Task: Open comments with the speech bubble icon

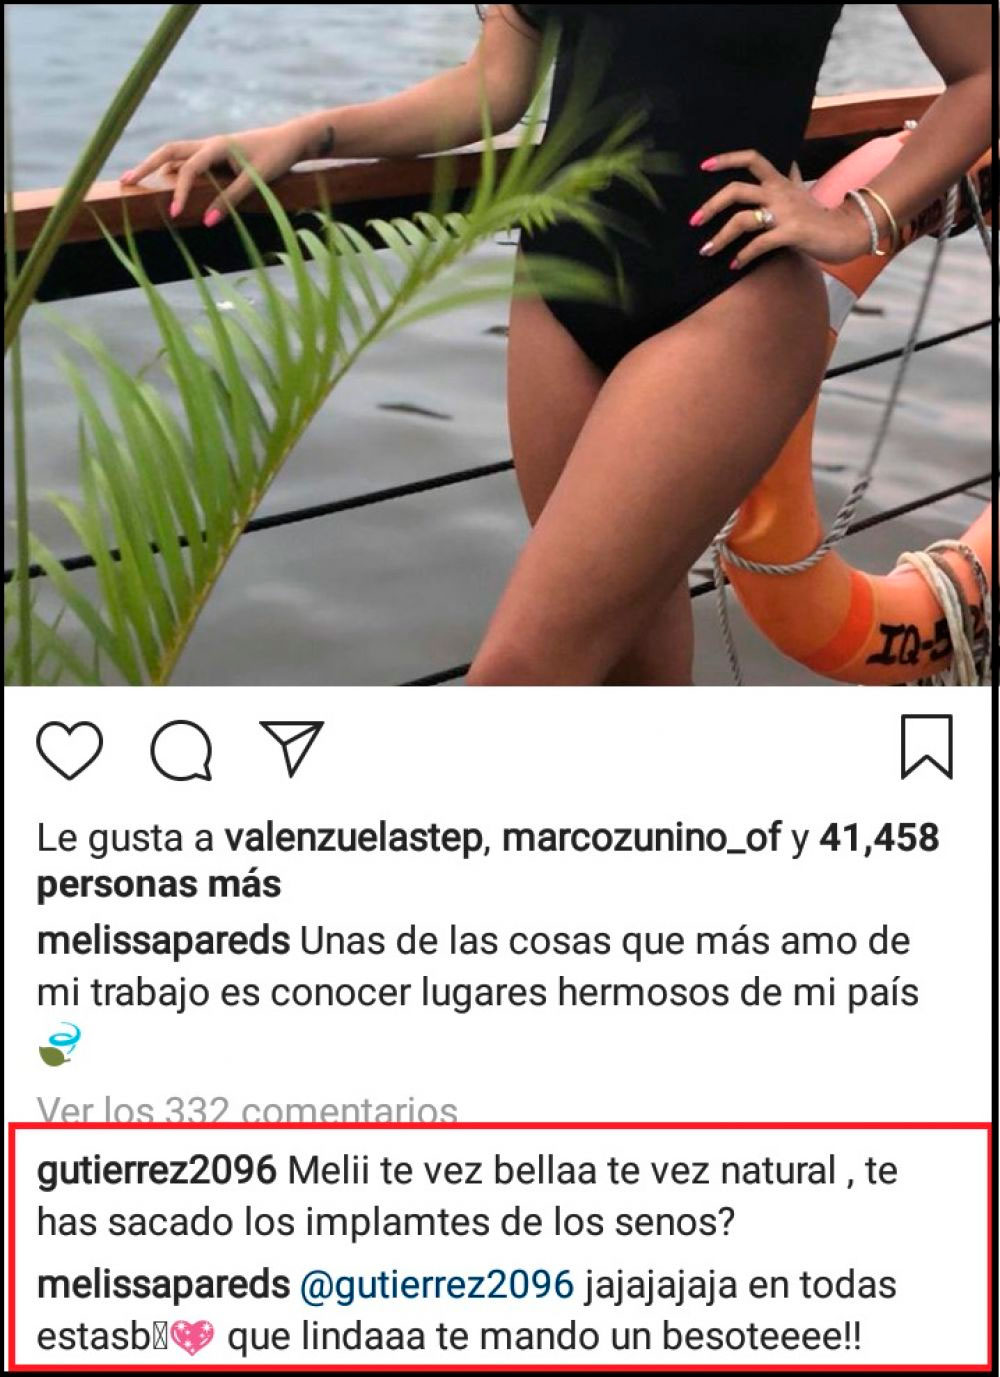Action: coord(181,750)
